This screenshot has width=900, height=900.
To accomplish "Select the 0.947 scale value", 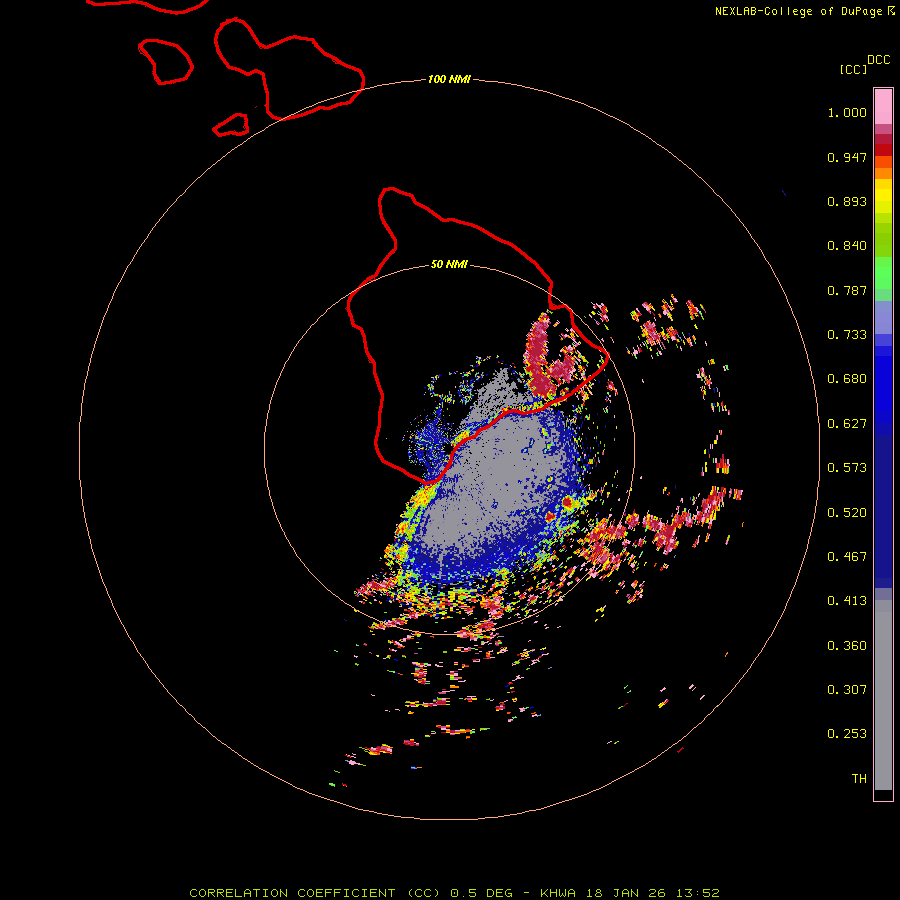I will coord(847,157).
